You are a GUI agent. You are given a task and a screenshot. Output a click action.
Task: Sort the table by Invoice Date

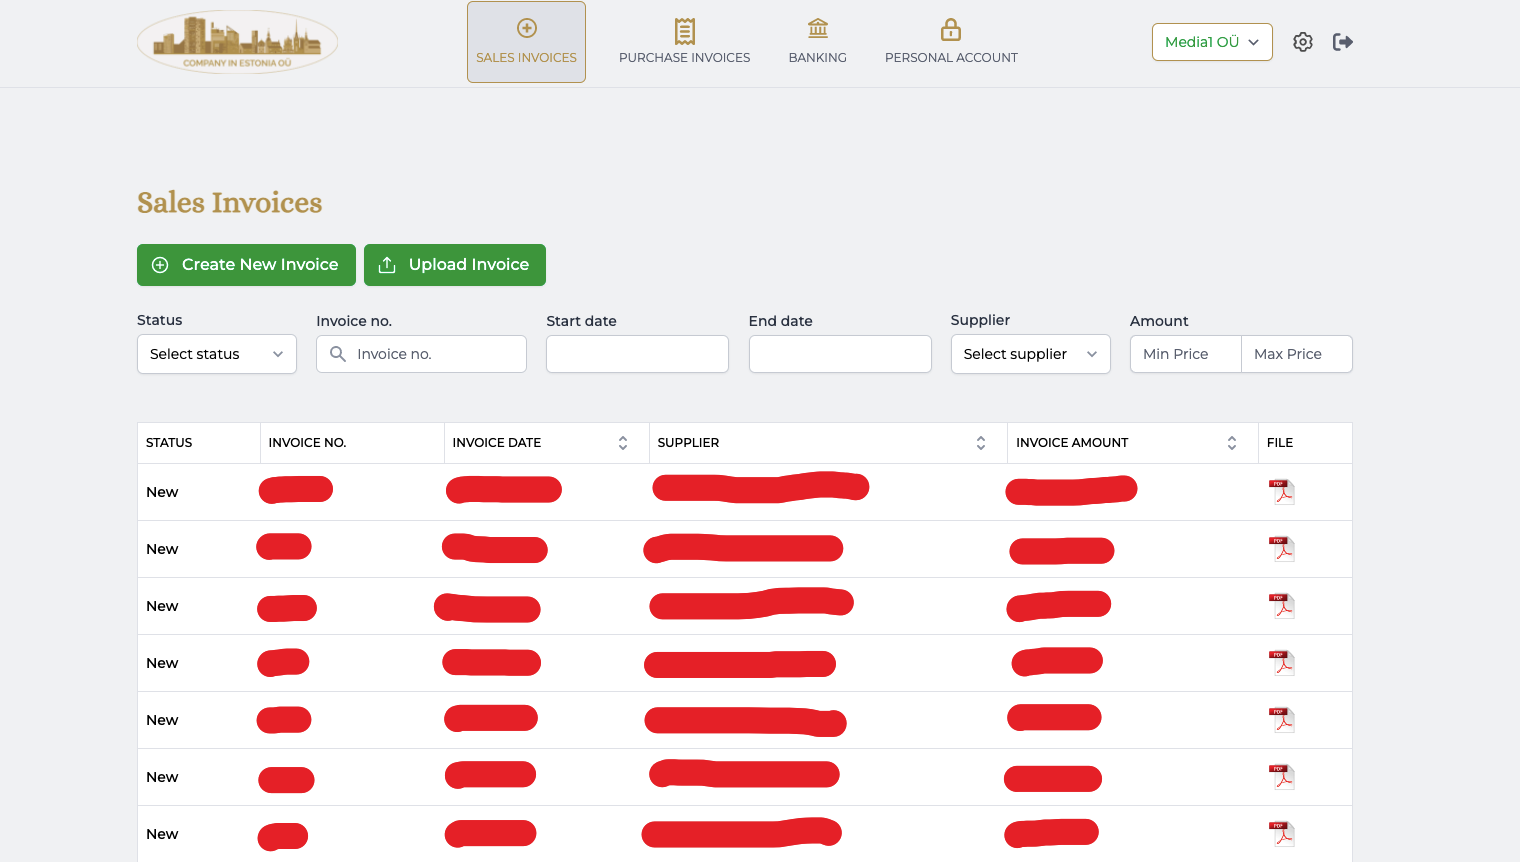(x=622, y=442)
